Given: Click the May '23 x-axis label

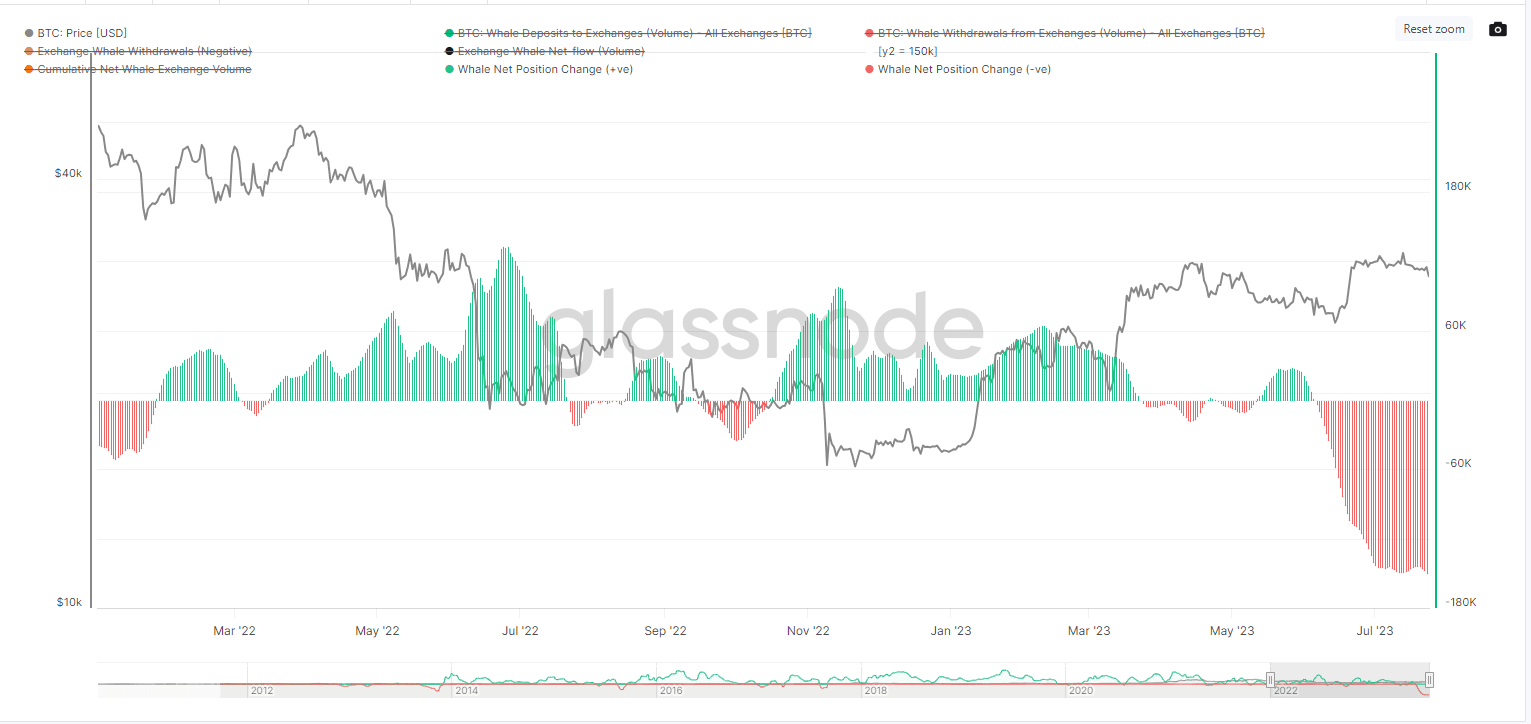Looking at the screenshot, I should click(1232, 631).
